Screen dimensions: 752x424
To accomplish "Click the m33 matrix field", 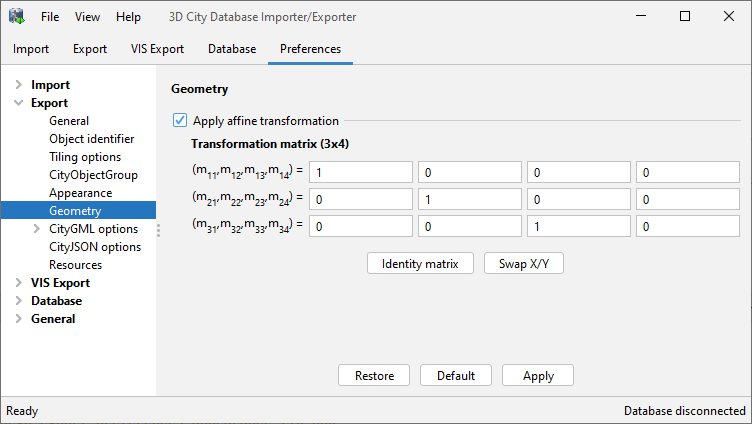I will [579, 226].
